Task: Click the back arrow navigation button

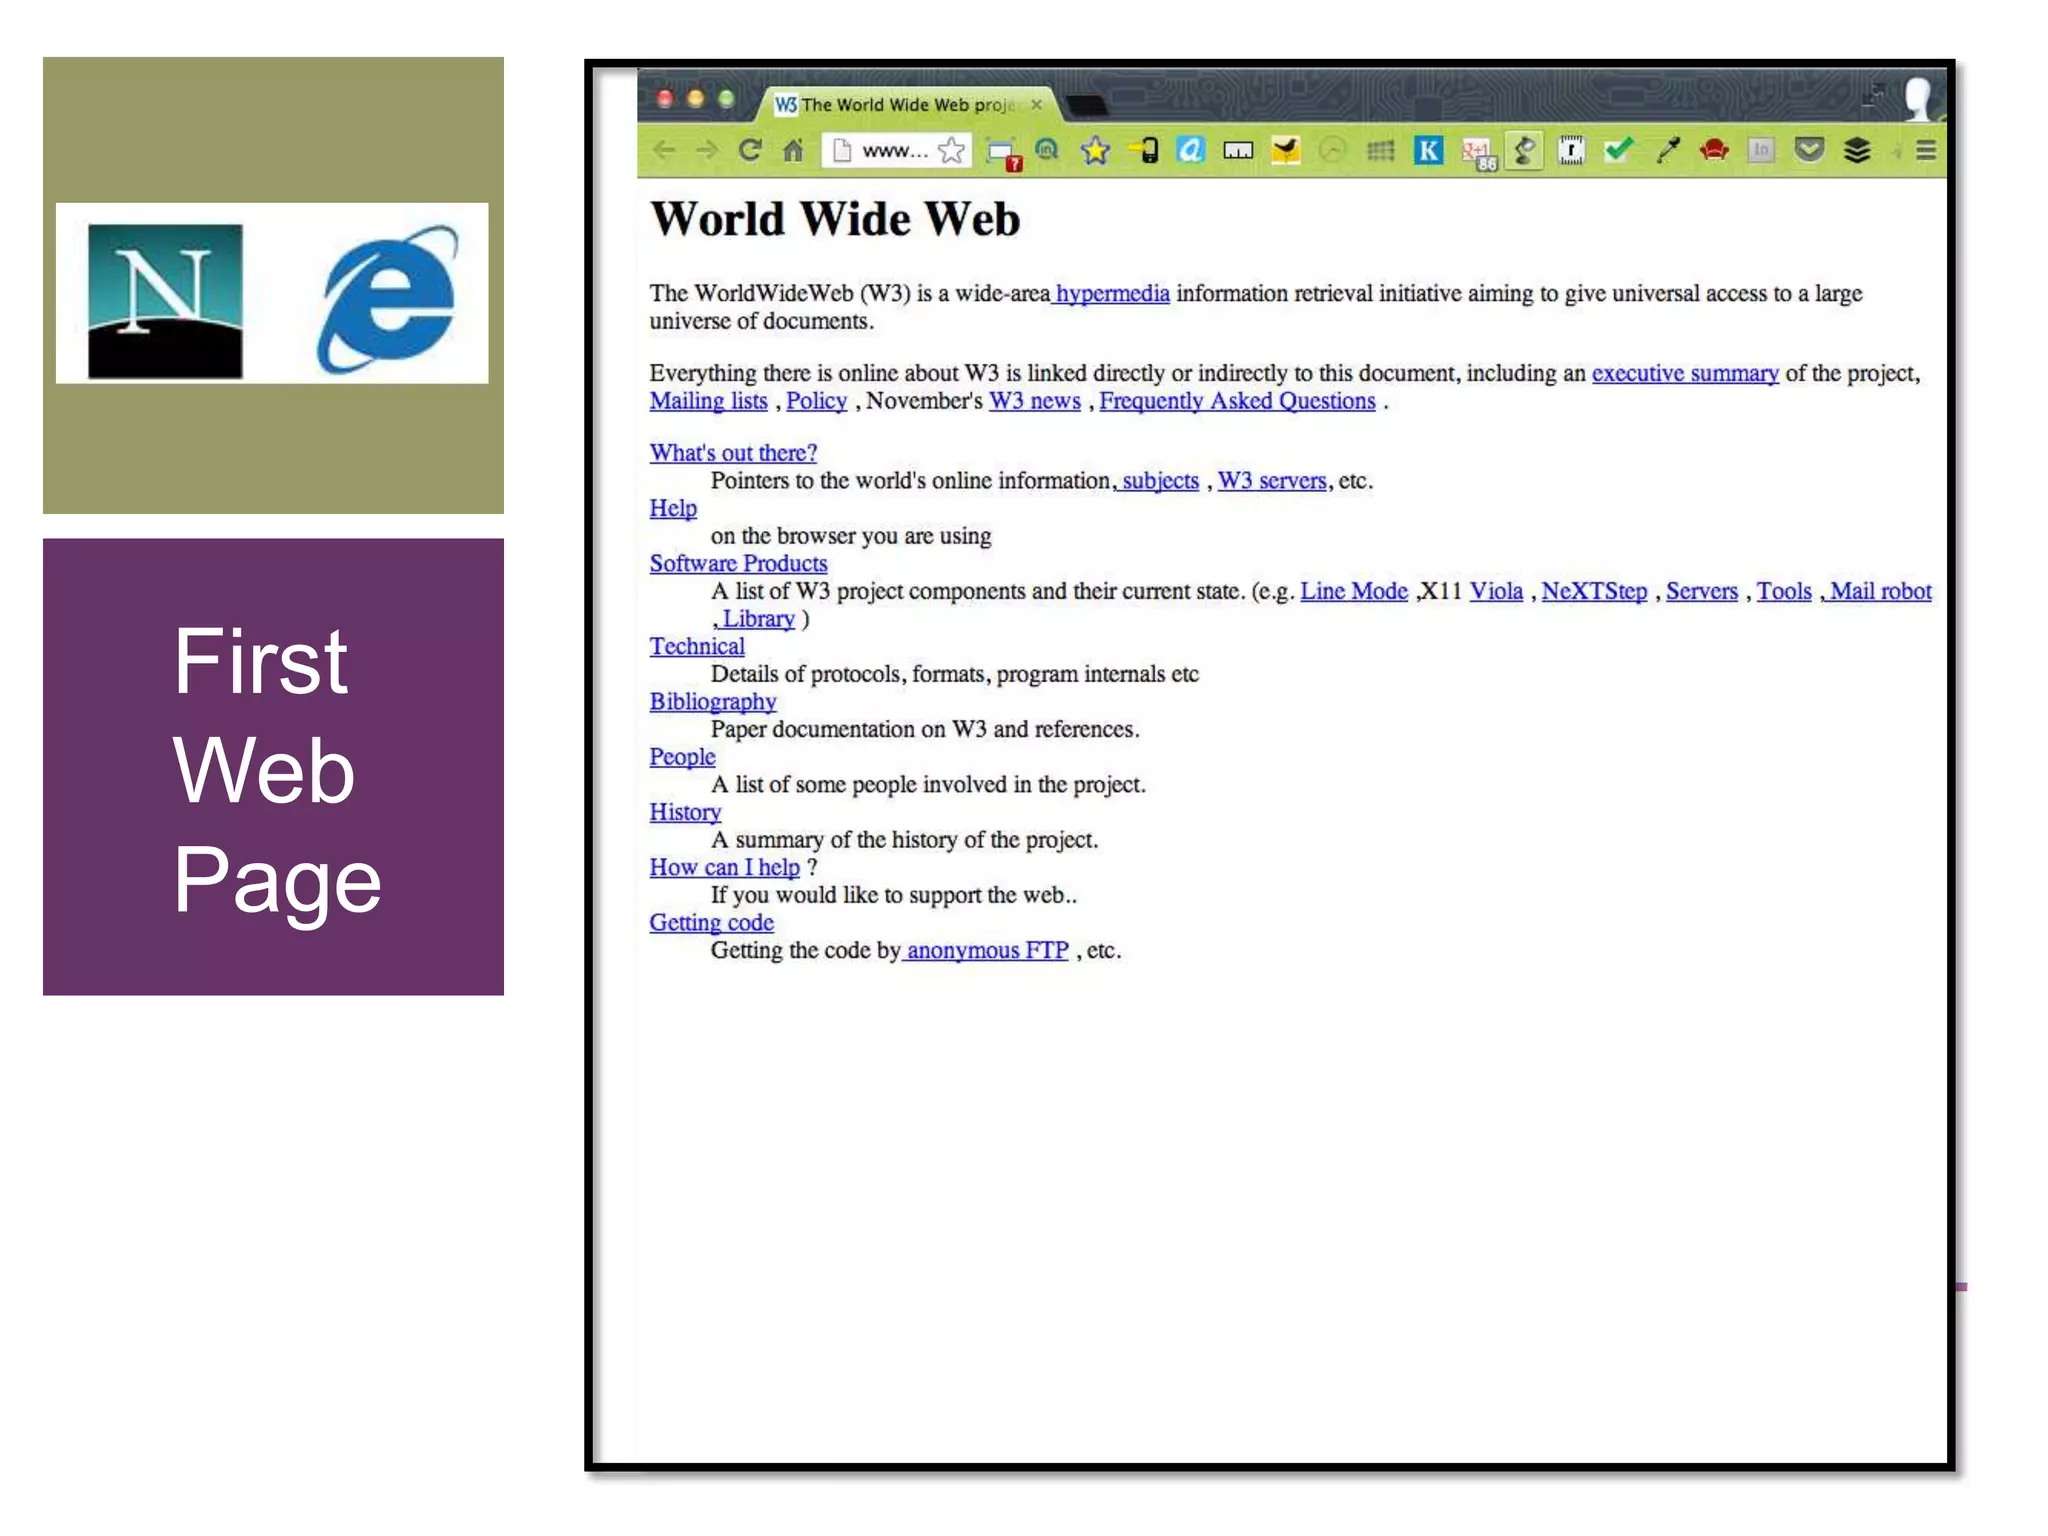Action: 664,150
